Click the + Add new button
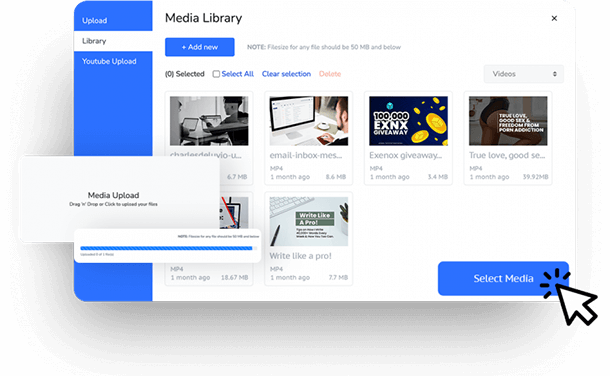The image size is (610, 376). (x=200, y=47)
